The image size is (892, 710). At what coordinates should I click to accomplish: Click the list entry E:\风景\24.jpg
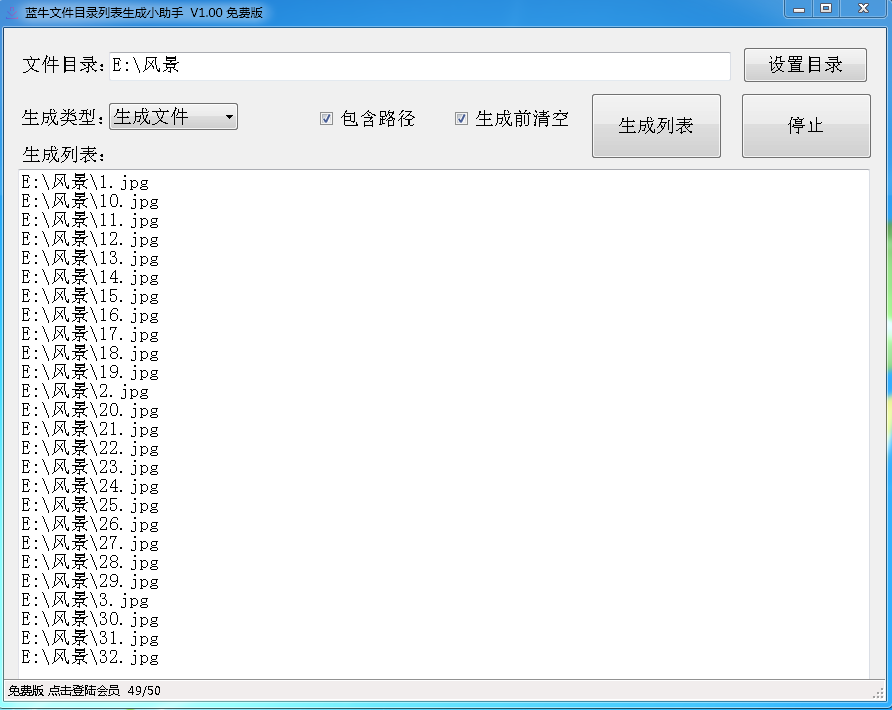(90, 486)
